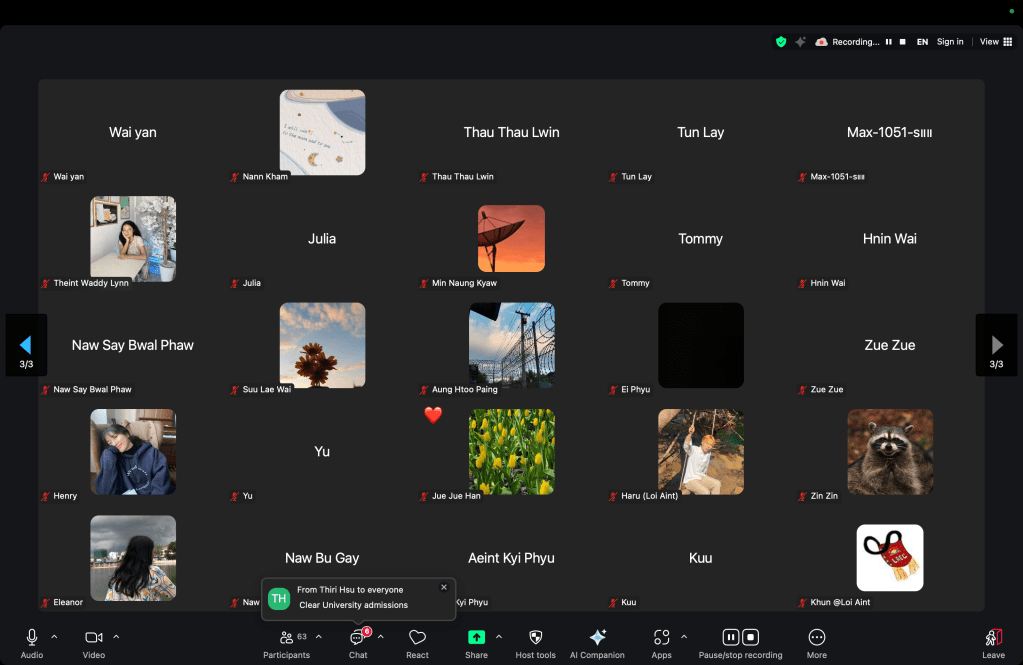Screen dimensions: 1023x665
Task: Expand the audio options caret next to Audio
Action: tap(54, 636)
